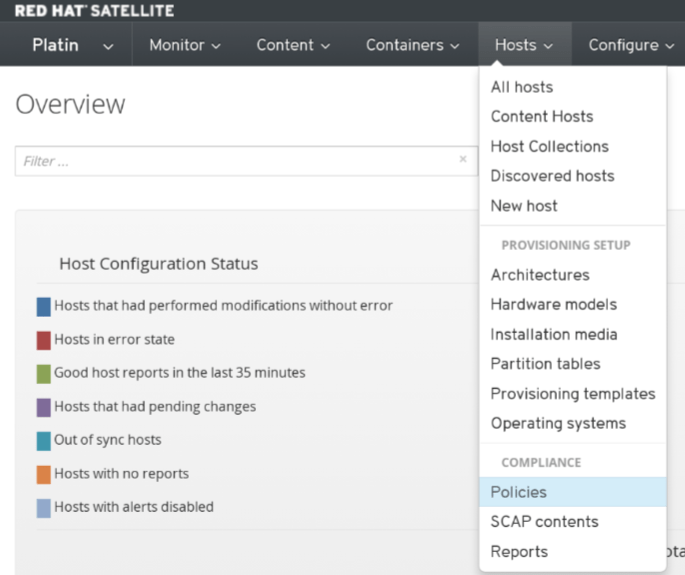Collapse the Hosts menu
The image size is (685, 575).
[x=524, y=45]
